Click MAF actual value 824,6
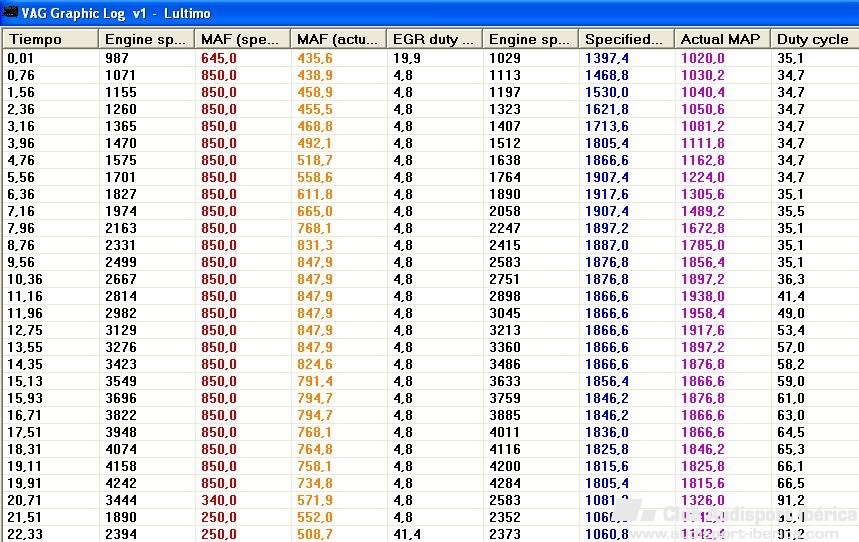Viewport: 859px width, 542px height. [x=315, y=364]
